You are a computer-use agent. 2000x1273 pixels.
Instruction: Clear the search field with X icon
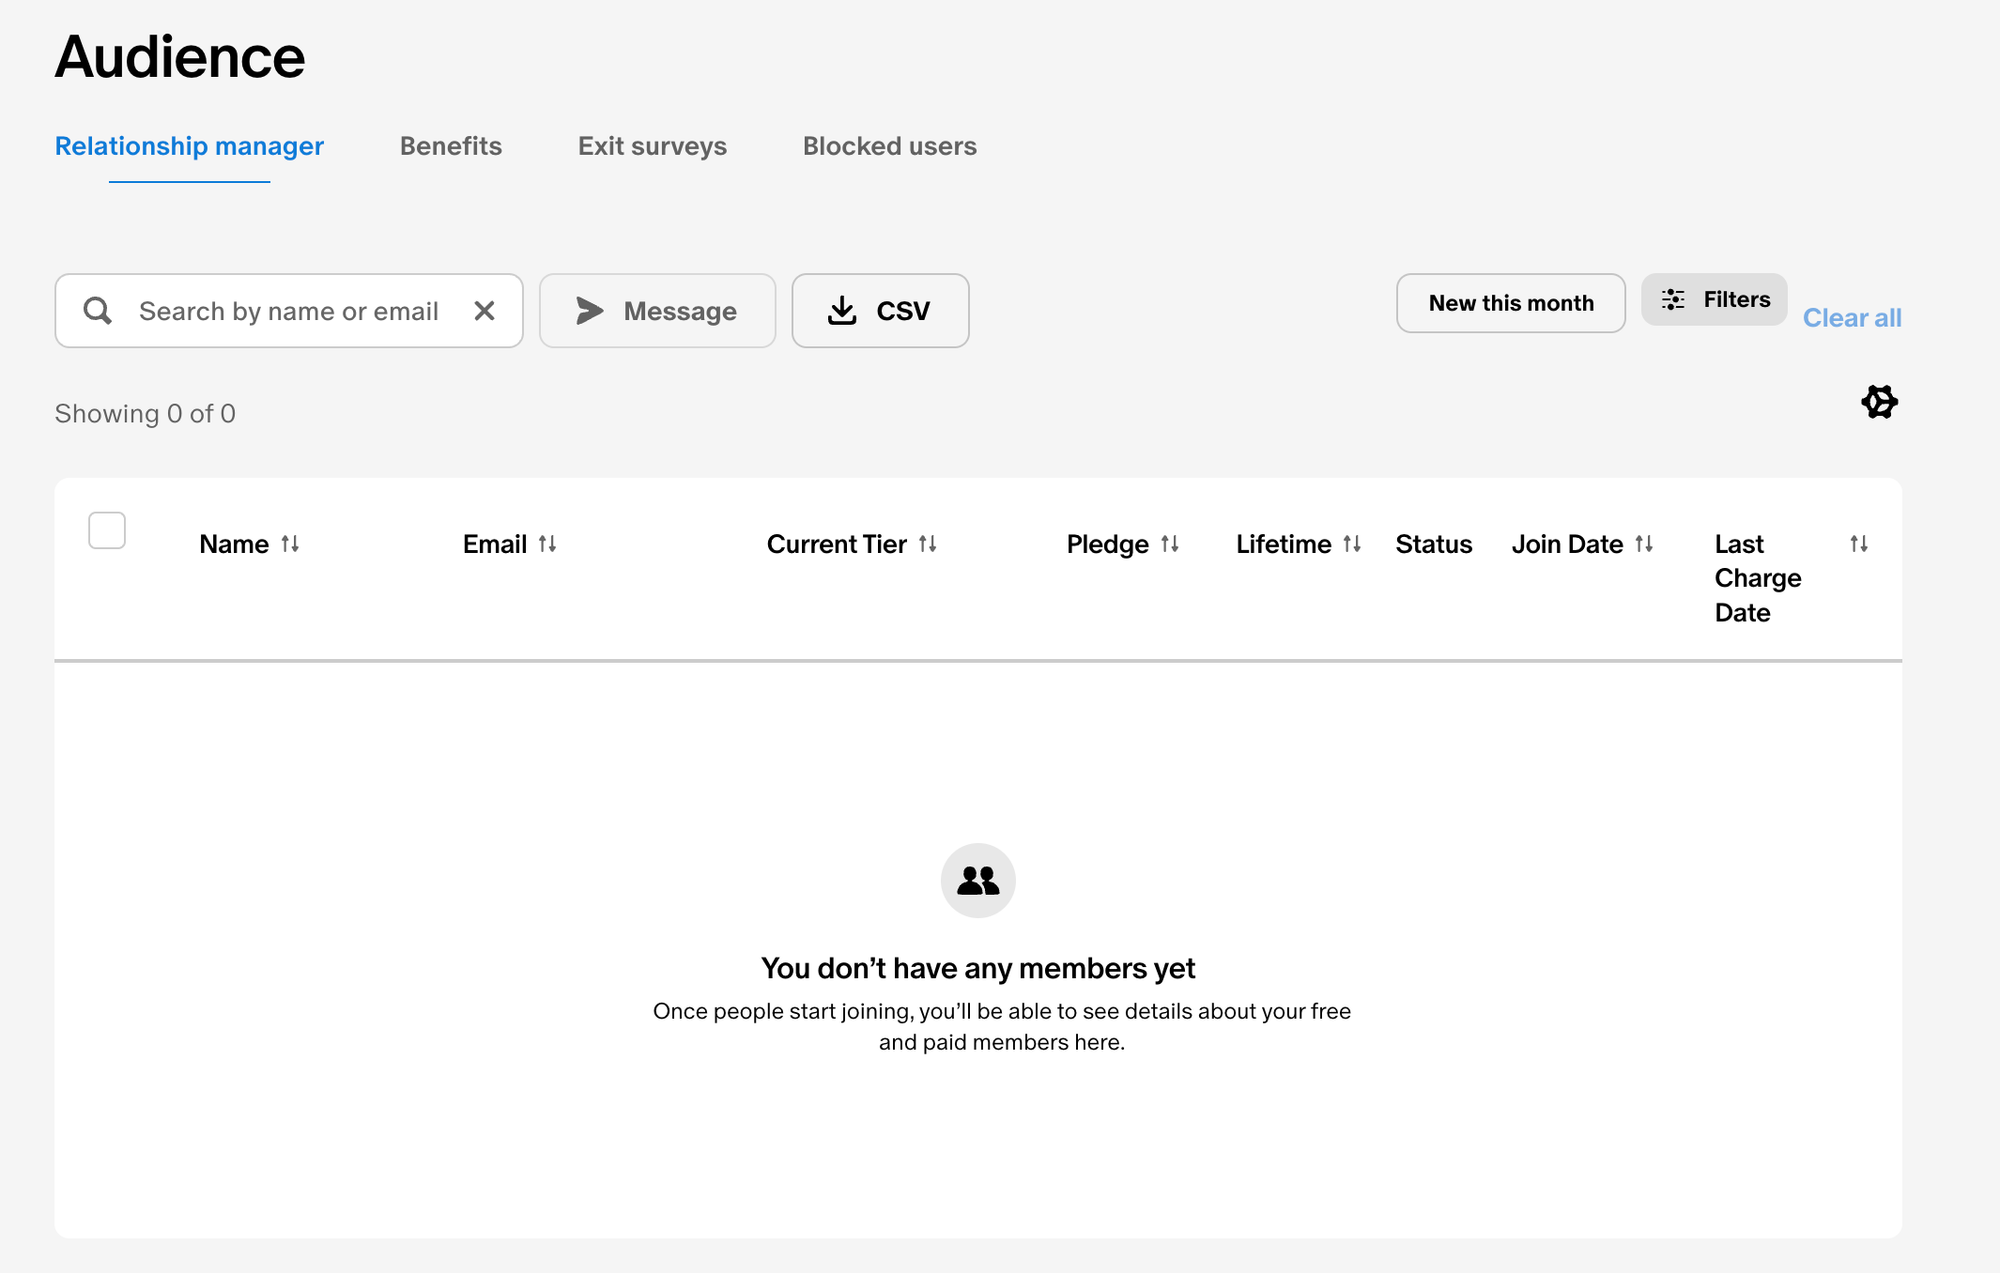tap(484, 311)
